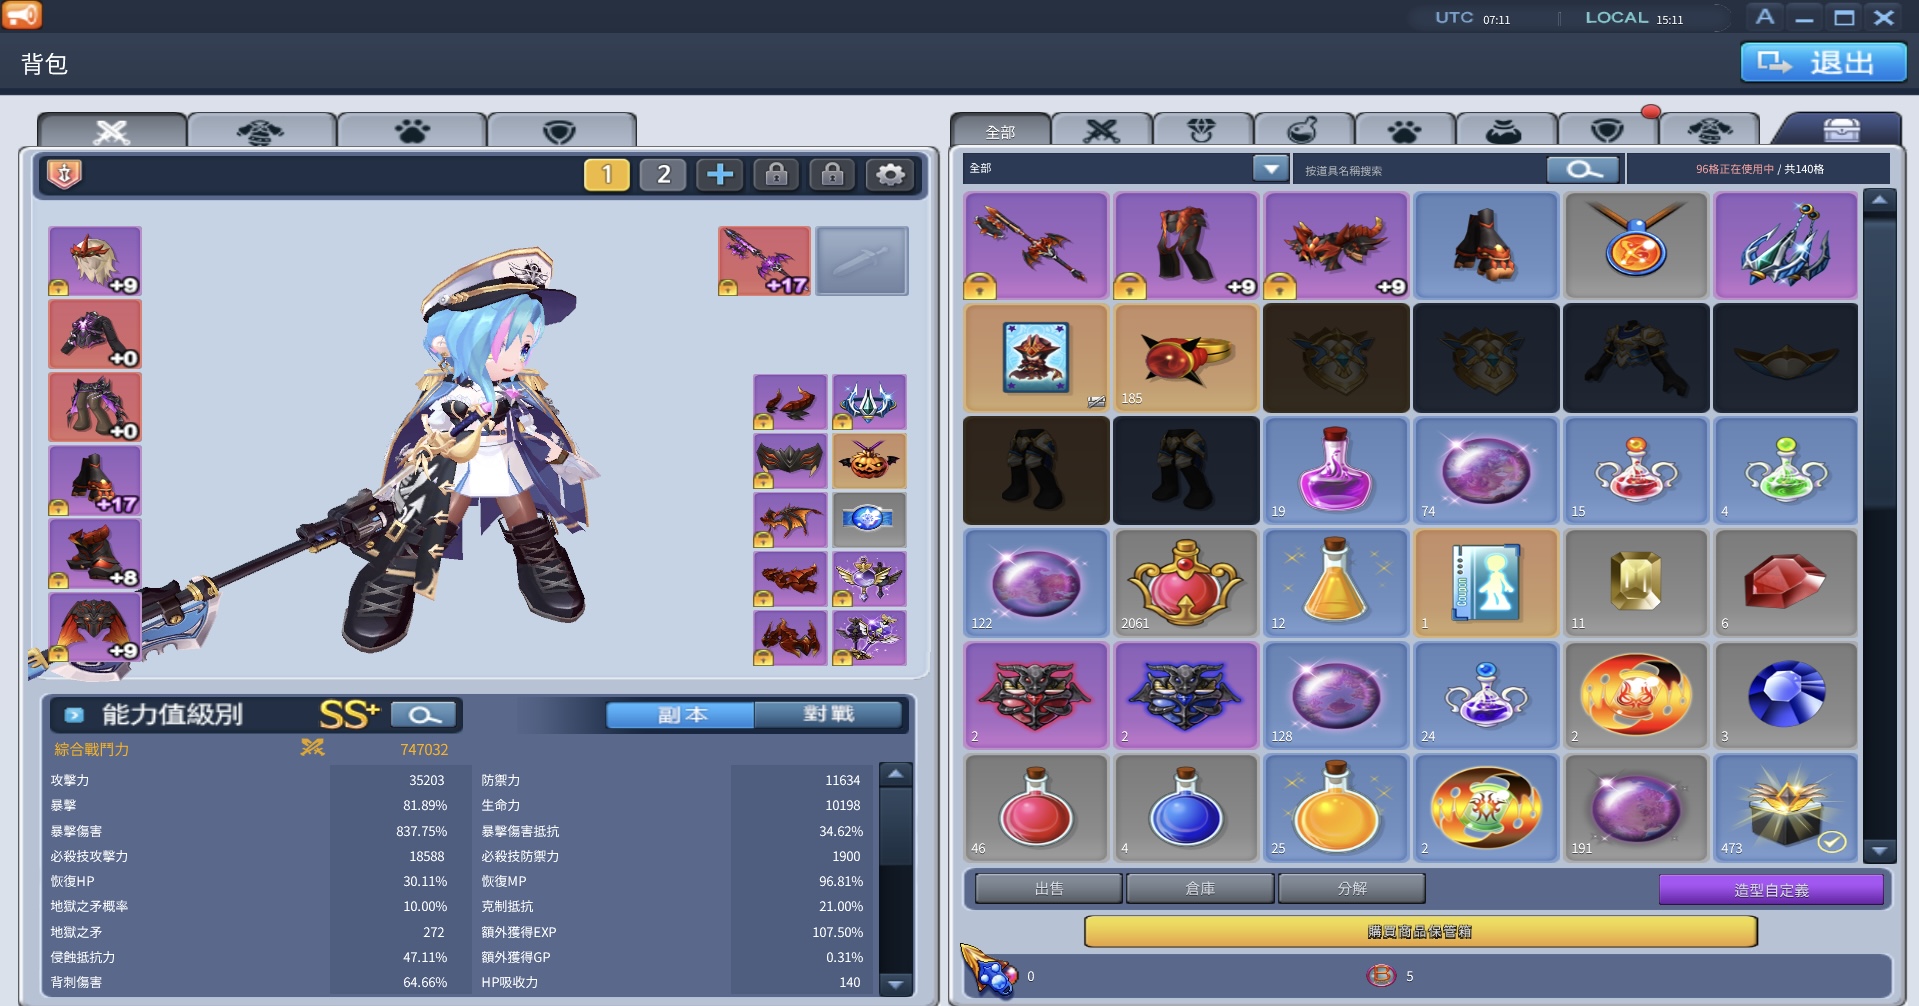Select the red ring stack of 185

[1186, 358]
